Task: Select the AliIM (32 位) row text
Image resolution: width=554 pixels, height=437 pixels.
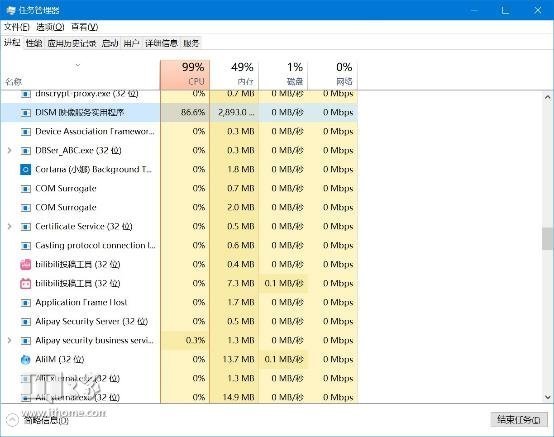Action: [x=60, y=359]
